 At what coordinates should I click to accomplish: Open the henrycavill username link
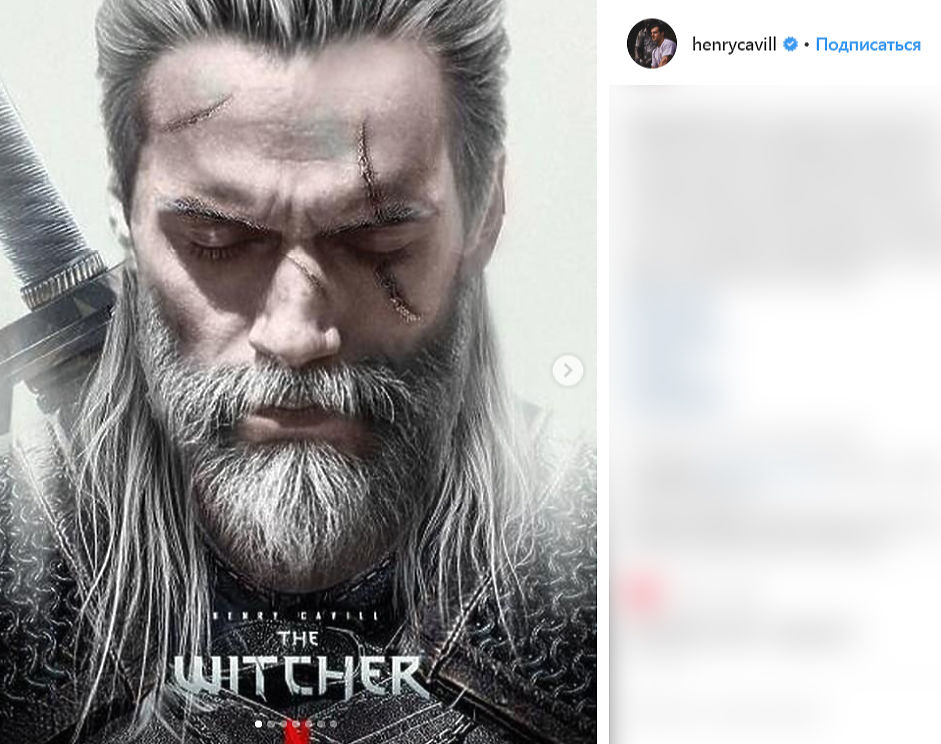[x=734, y=44]
